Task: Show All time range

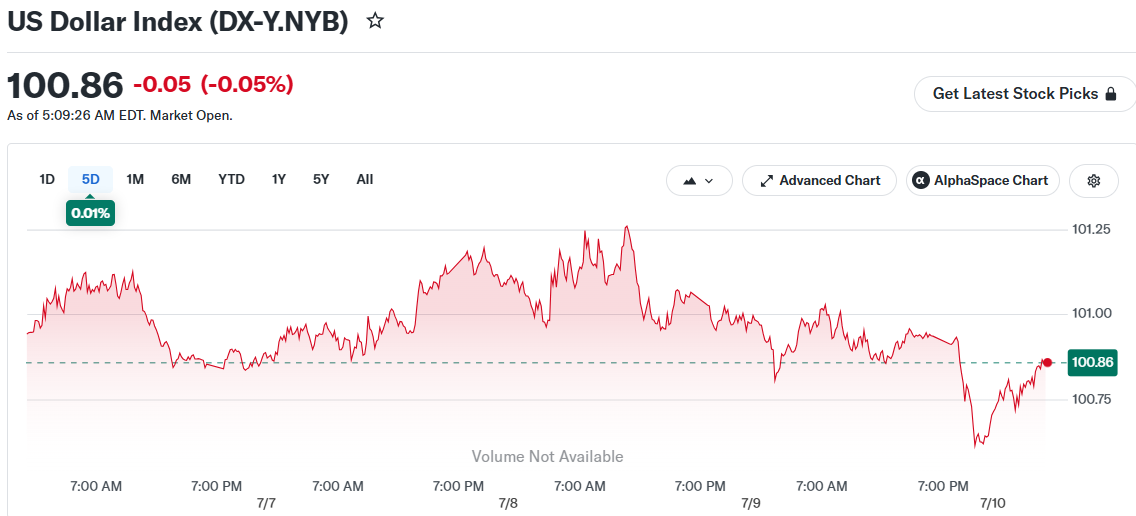Action: [x=365, y=180]
